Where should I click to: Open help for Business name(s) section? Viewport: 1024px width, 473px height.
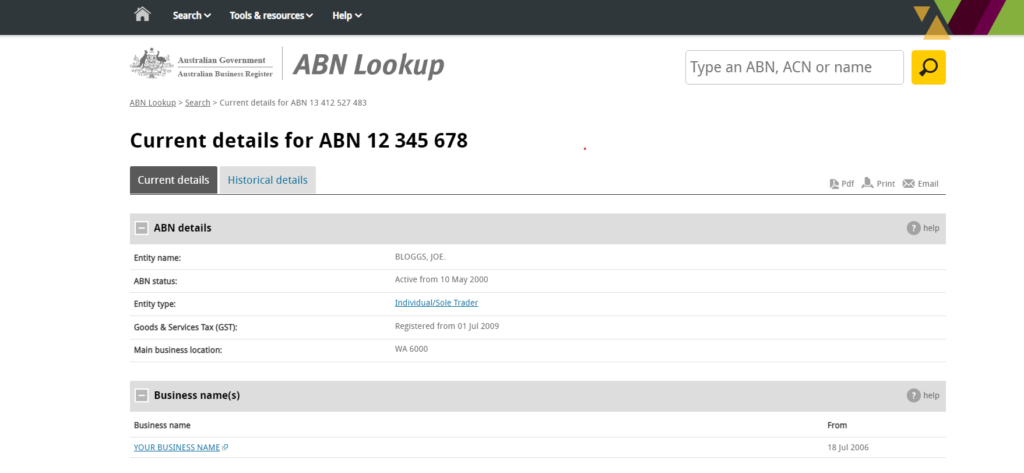(x=923, y=395)
